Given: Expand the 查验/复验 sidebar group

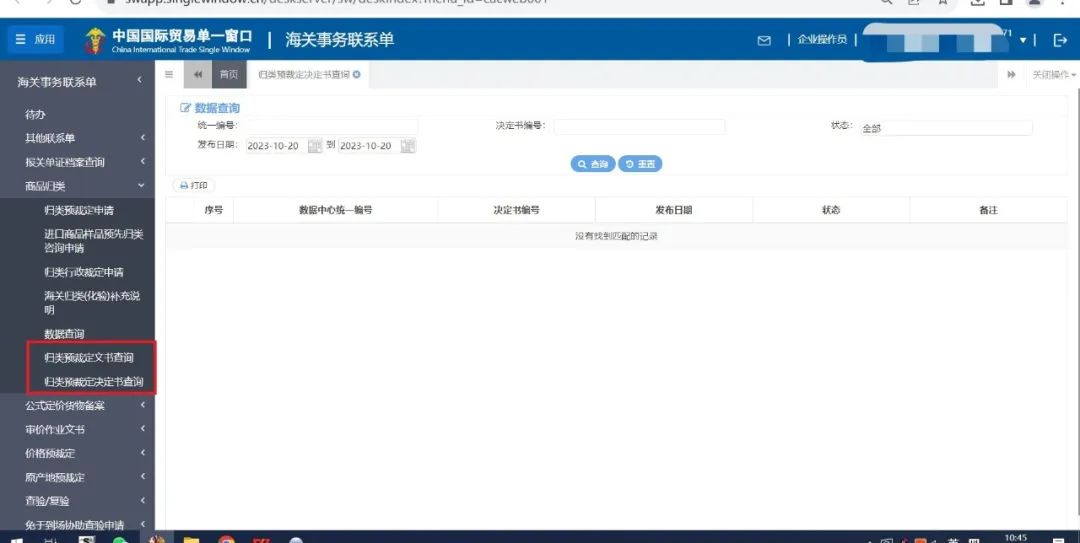Looking at the screenshot, I should click(77, 501).
